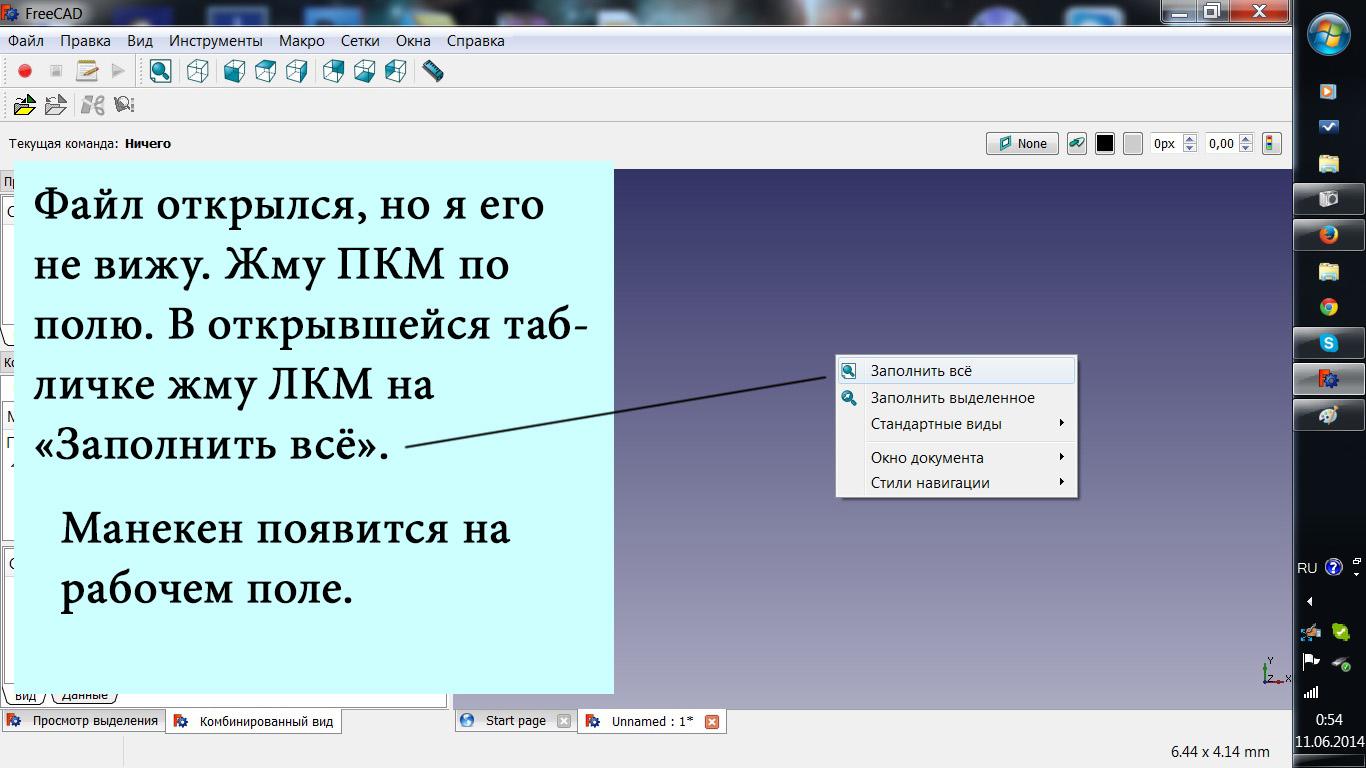Click the 0,00 text size field

[1222, 144]
